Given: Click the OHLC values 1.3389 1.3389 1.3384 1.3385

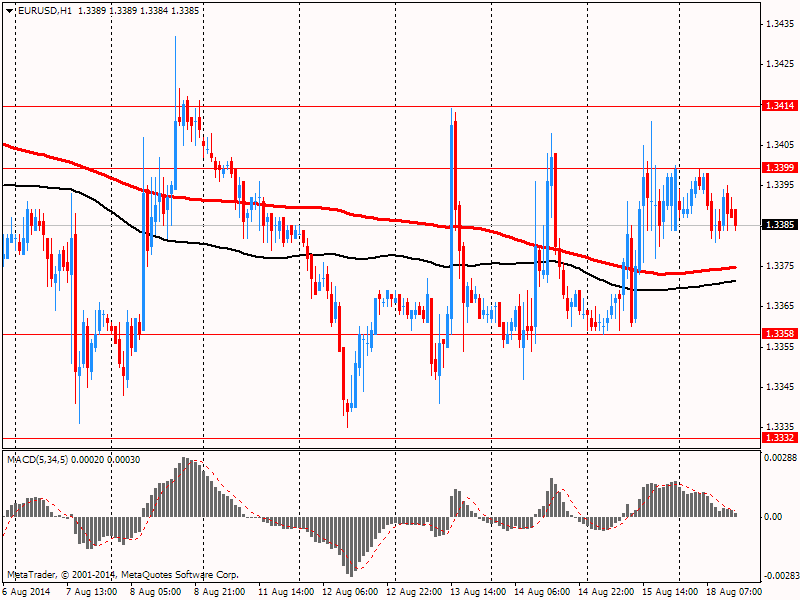Looking at the screenshot, I should pyautogui.click(x=138, y=10).
